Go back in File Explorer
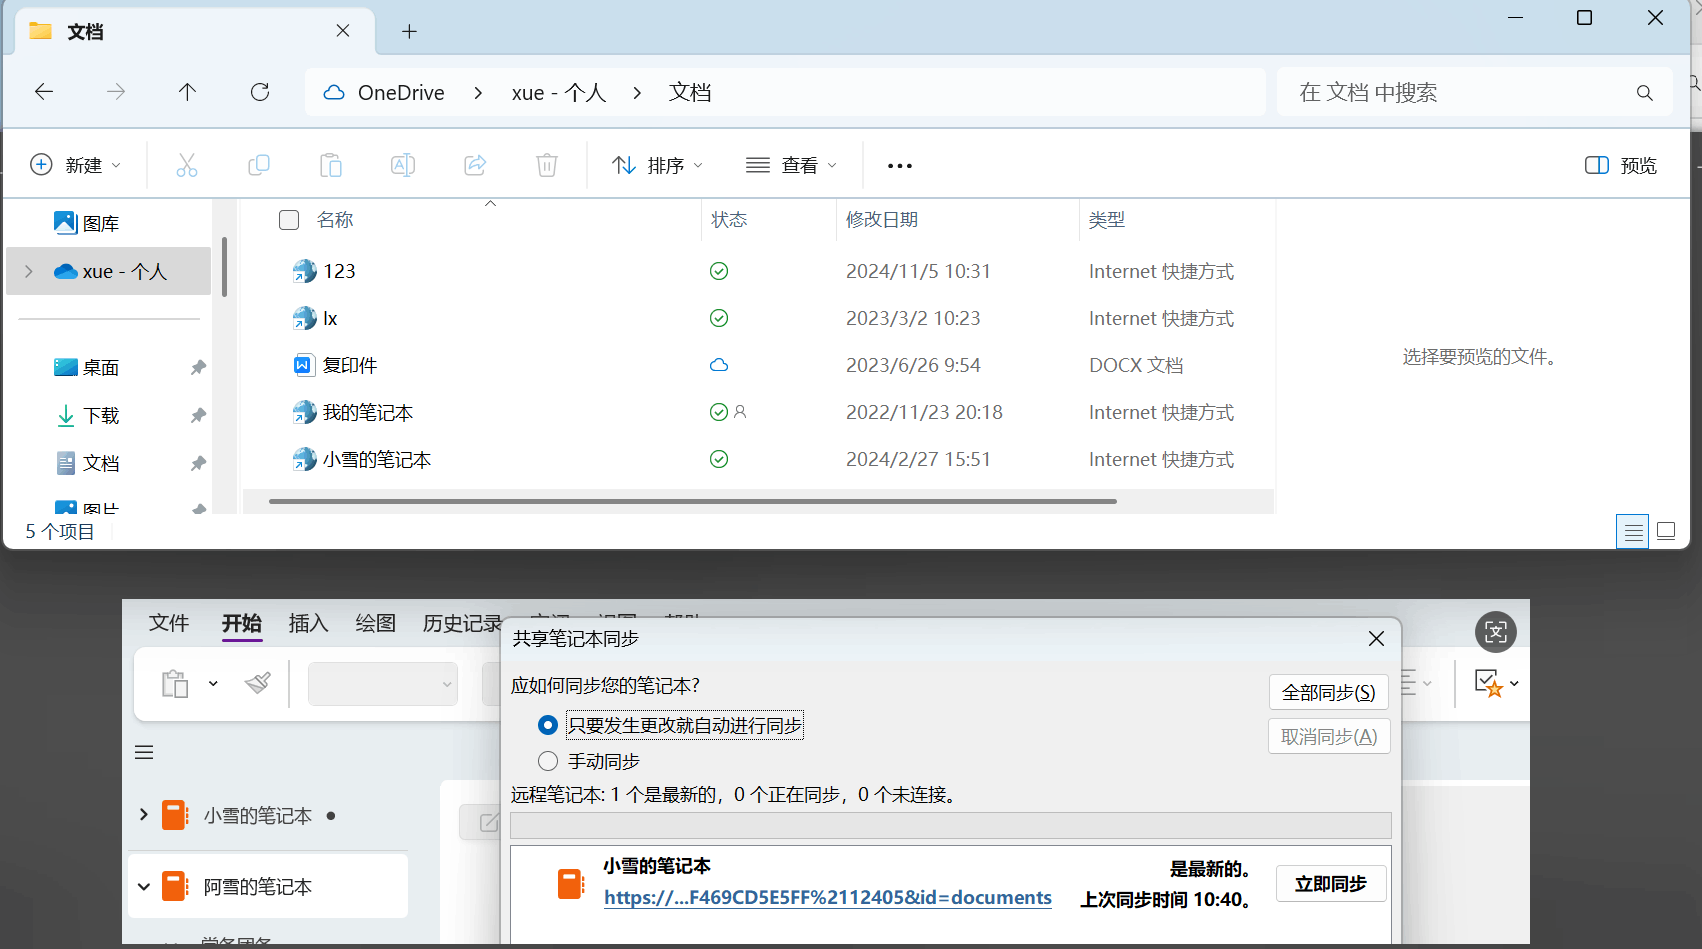 coord(44,92)
